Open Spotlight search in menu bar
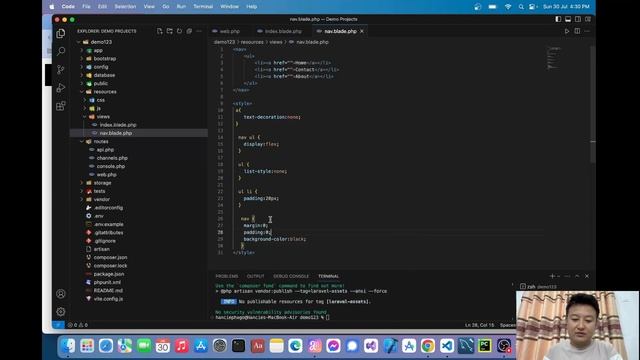Screen dimensions: 640x360 (x=521, y=7)
